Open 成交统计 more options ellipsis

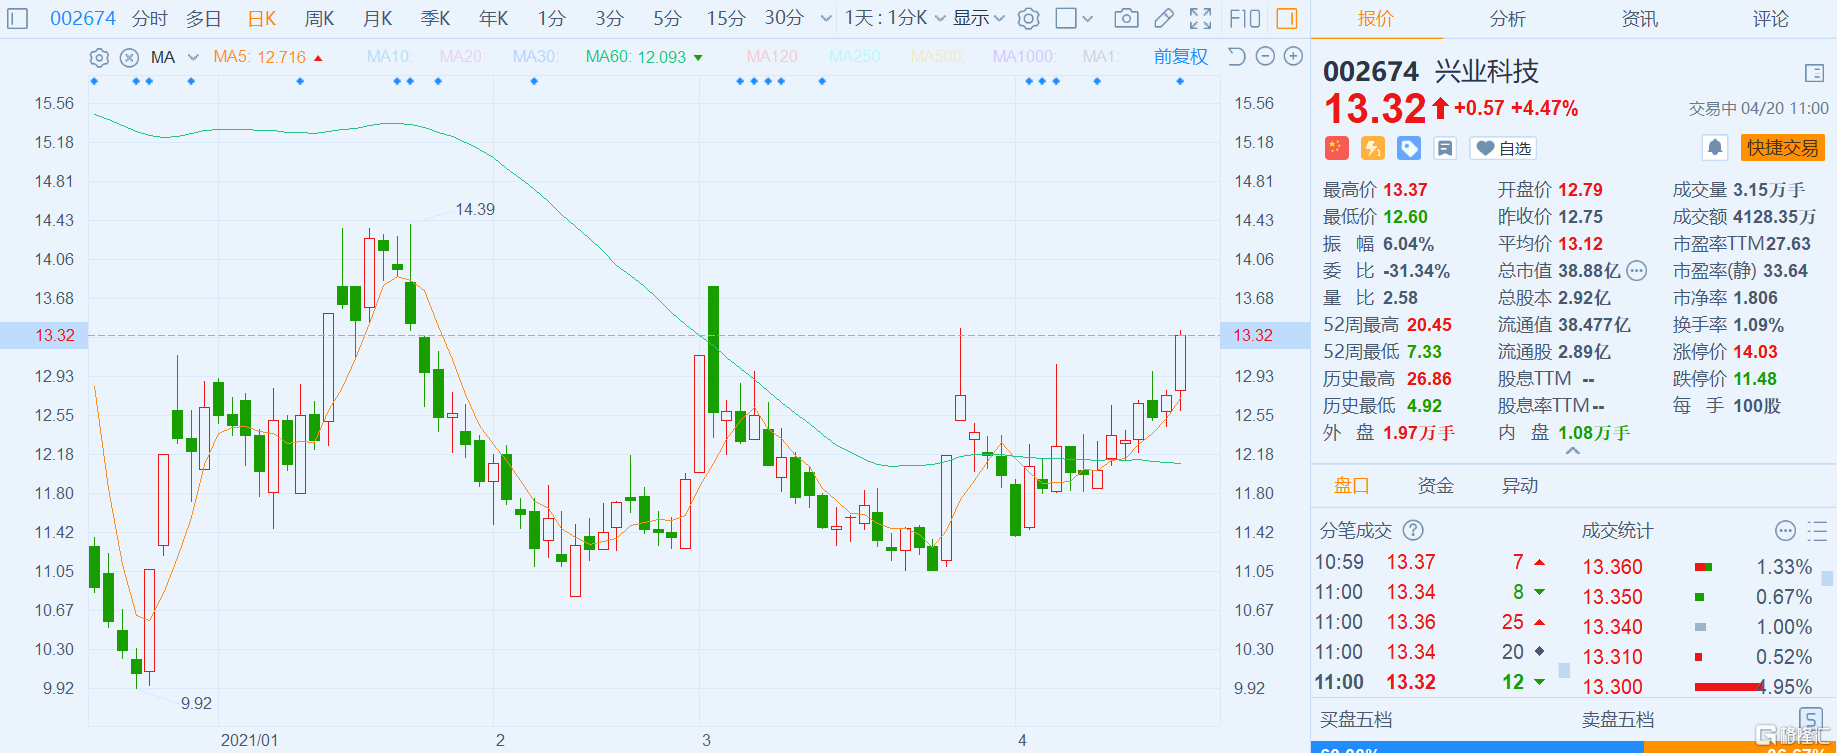1785,530
